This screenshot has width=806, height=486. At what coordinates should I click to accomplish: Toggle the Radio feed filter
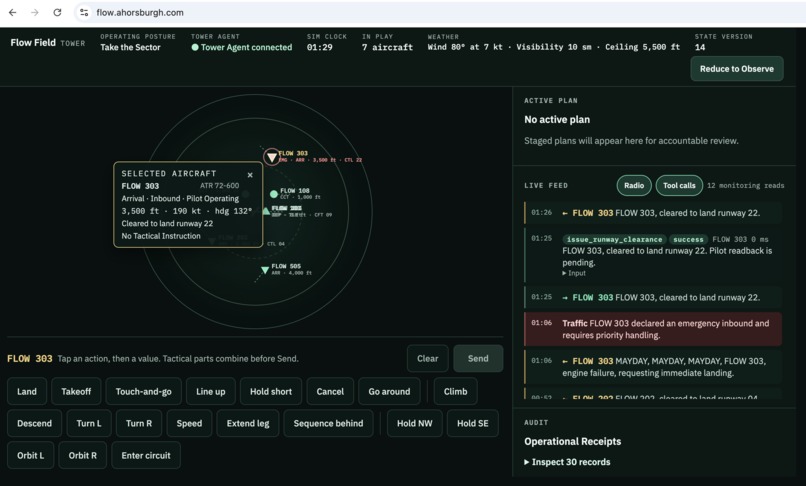click(x=634, y=186)
